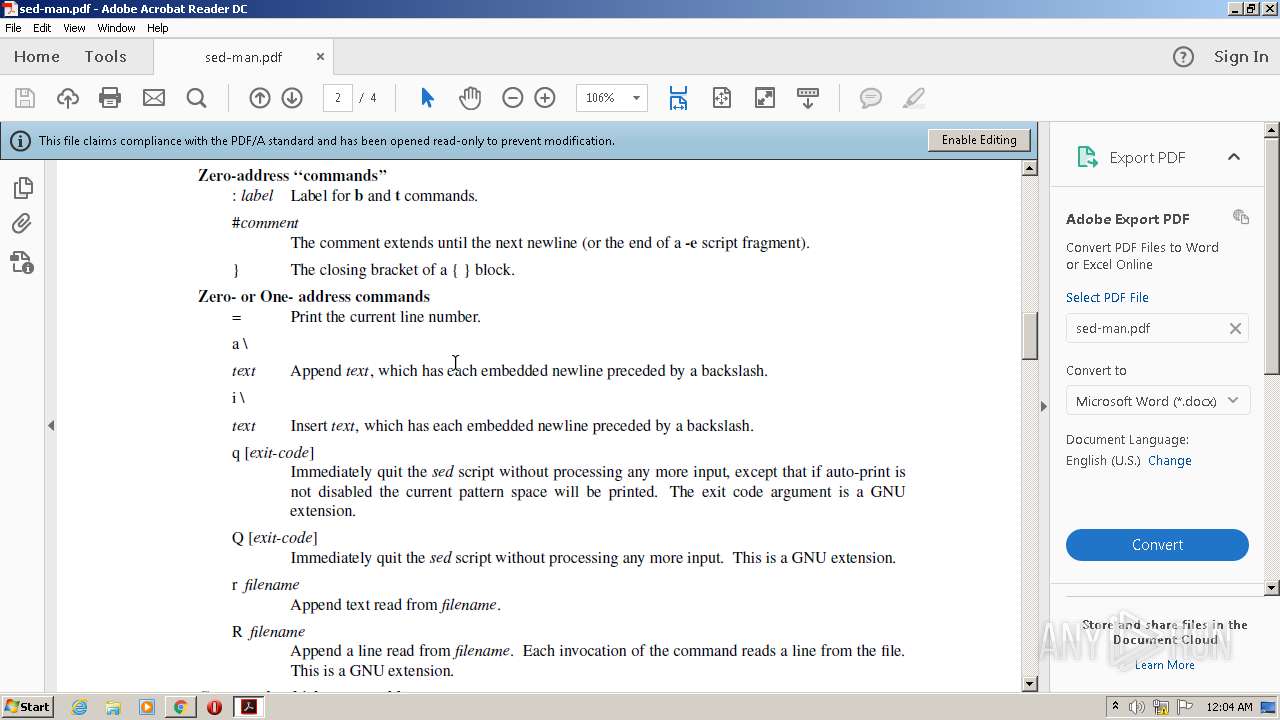This screenshot has height=720, width=1280.
Task: Click the taskbar volume speaker icon
Action: (1137, 707)
